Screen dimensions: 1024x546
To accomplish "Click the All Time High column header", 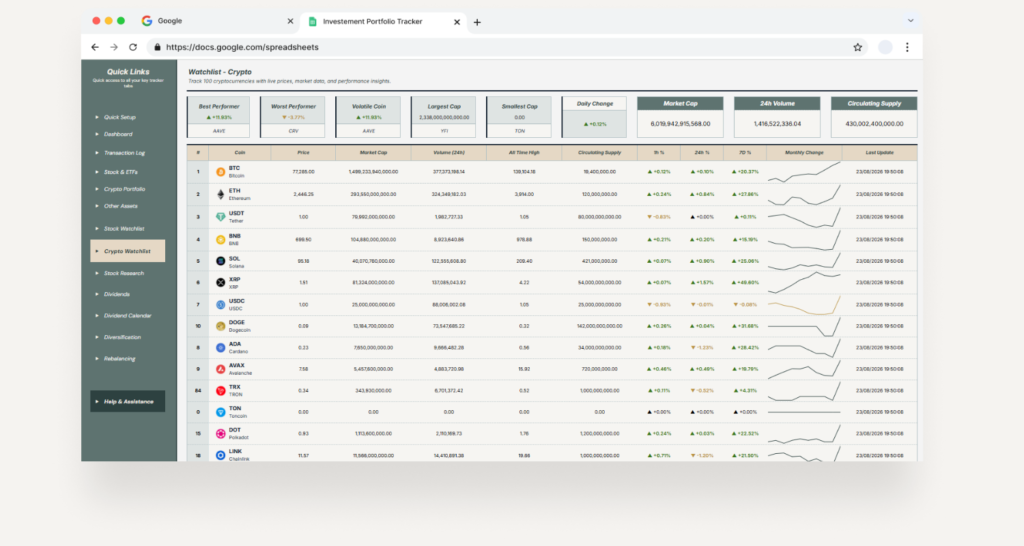I will [x=524, y=153].
